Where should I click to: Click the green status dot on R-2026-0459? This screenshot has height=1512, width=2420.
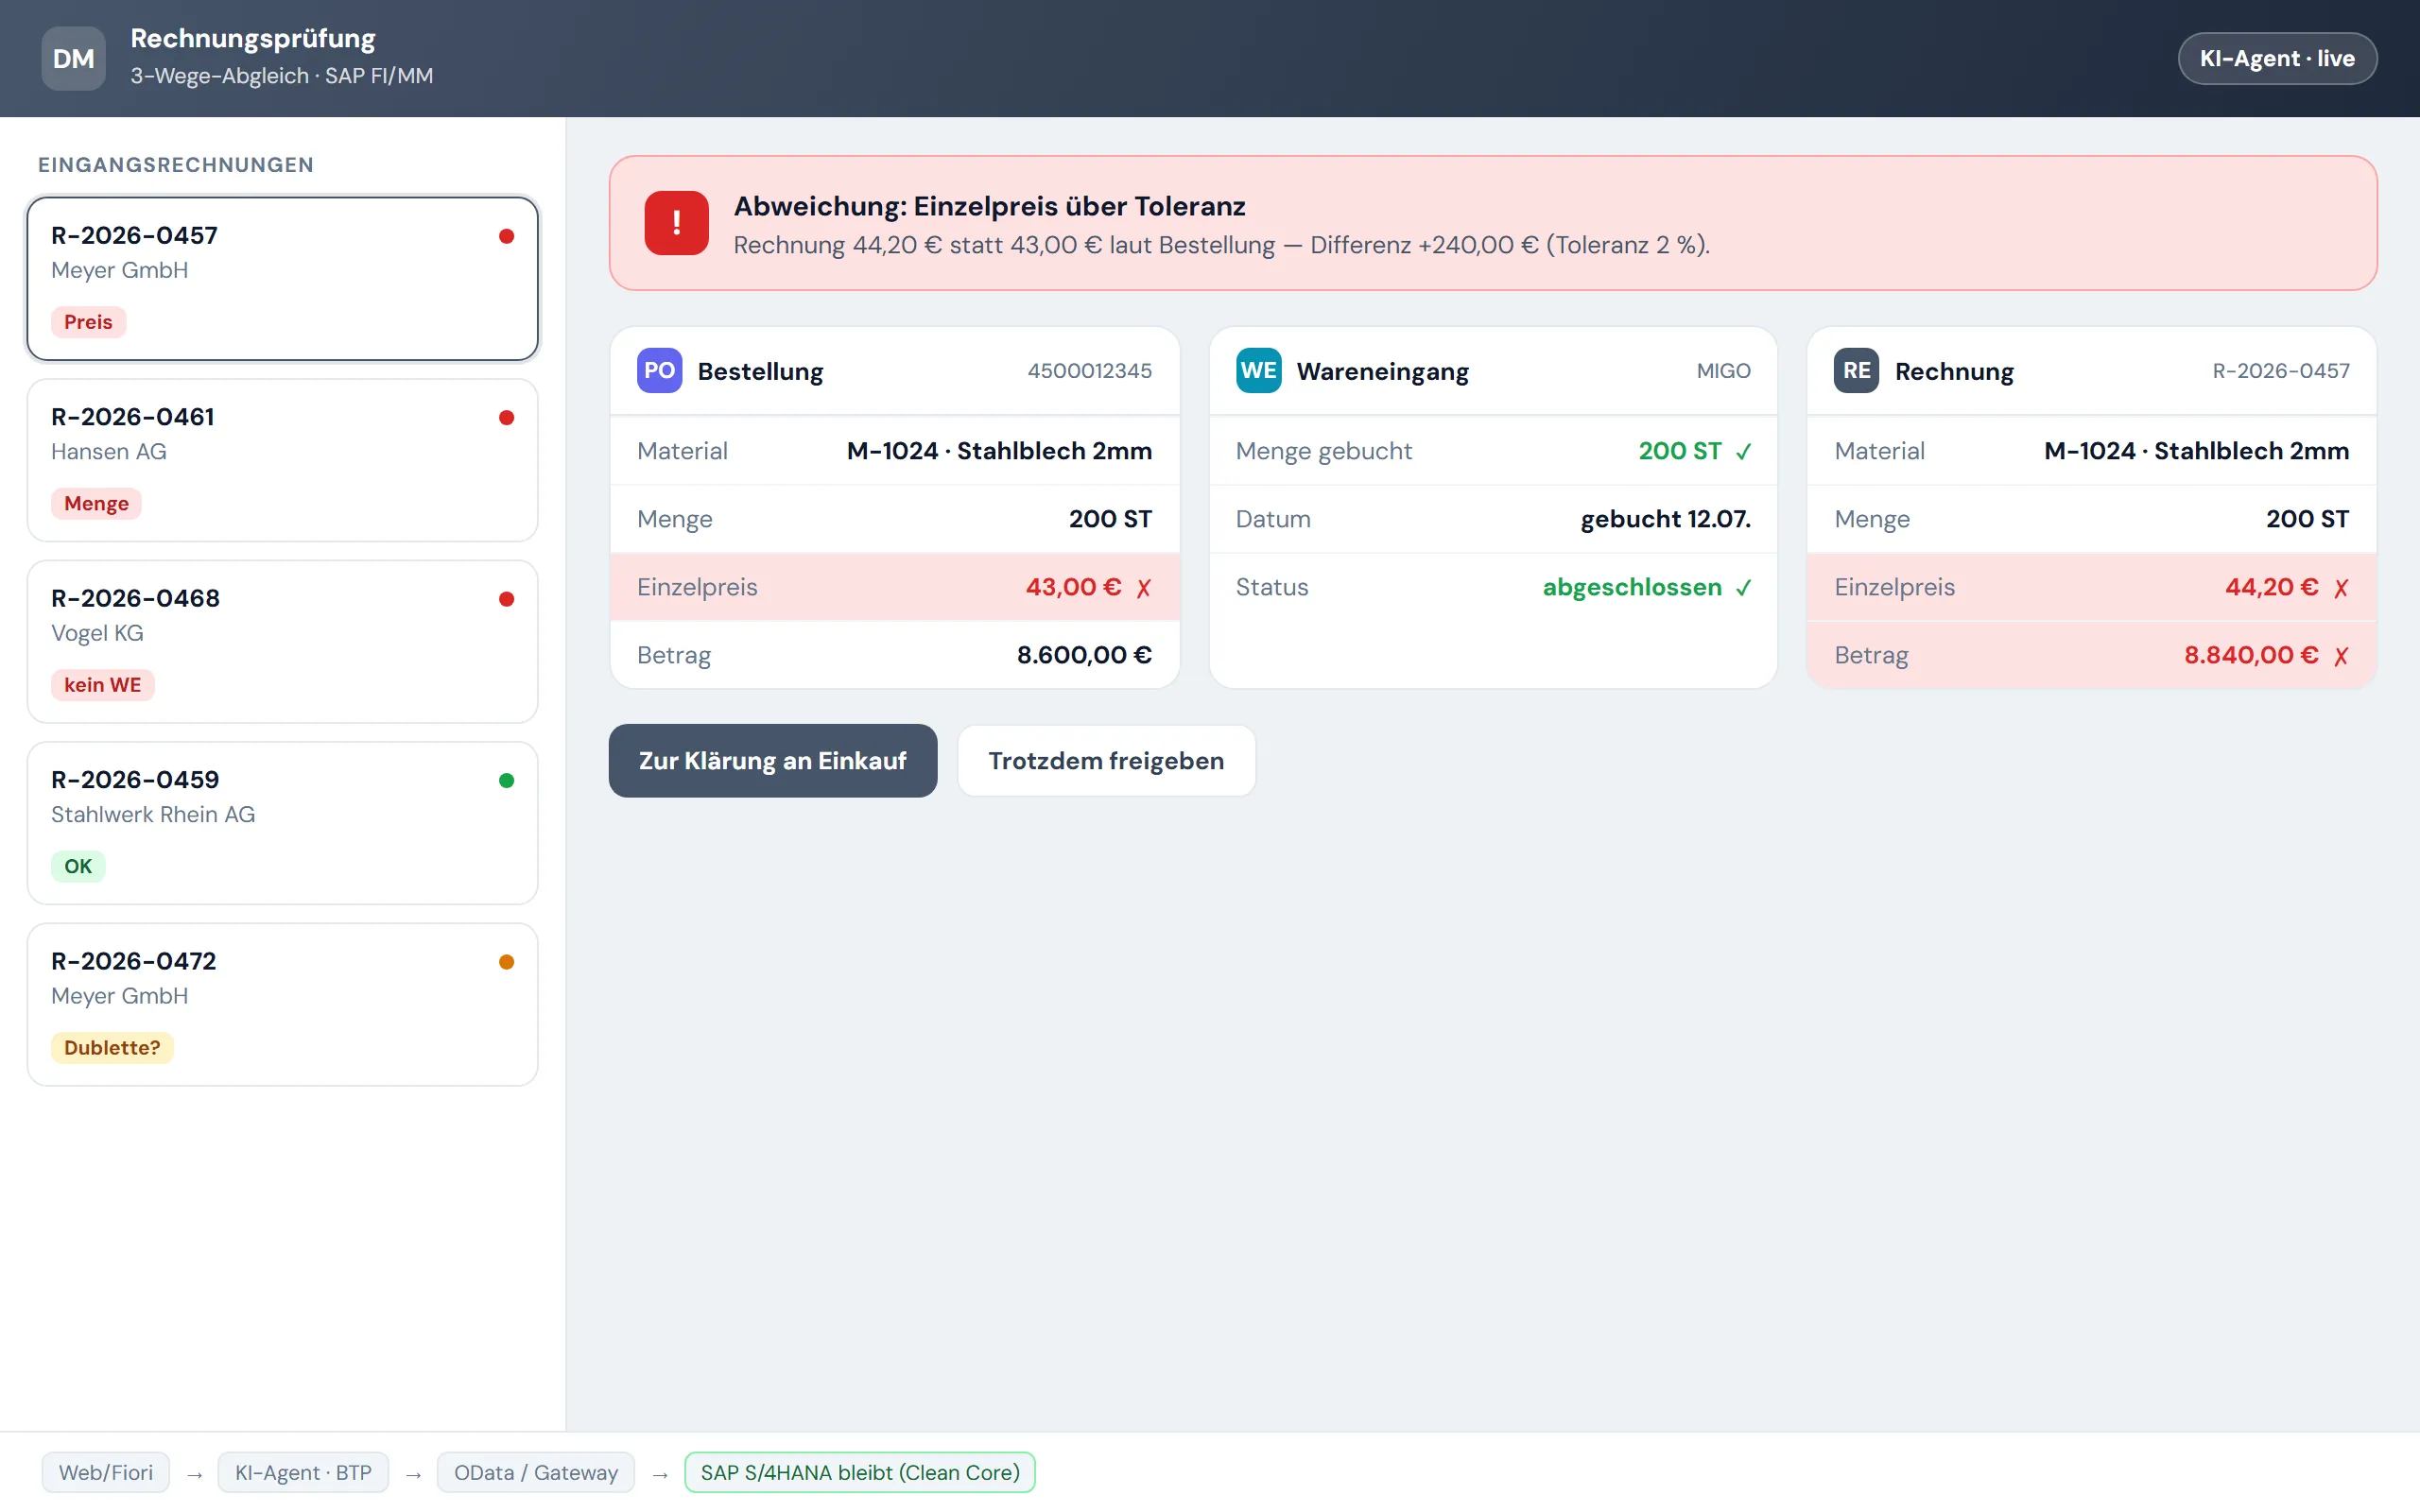click(x=506, y=781)
